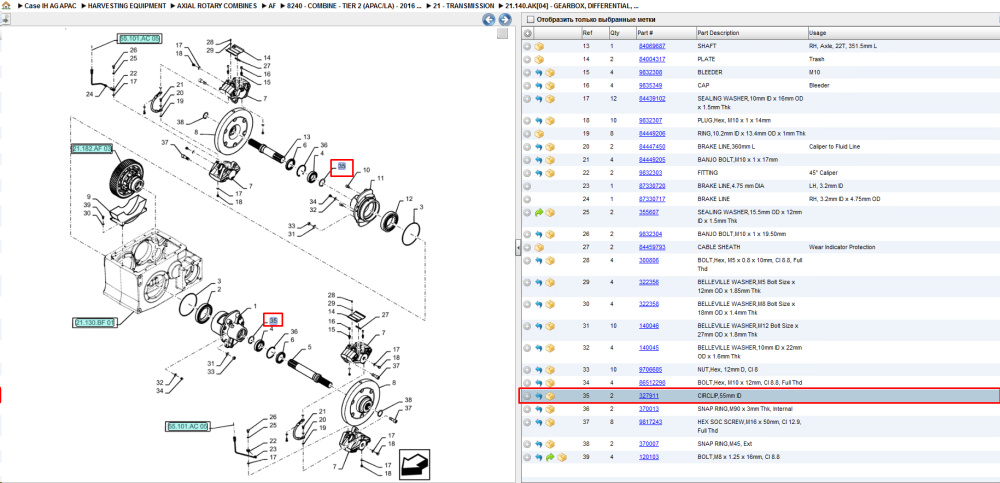Click the box icon for PLATE row
Image resolution: width=1000 pixels, height=483 pixels.
539,59
